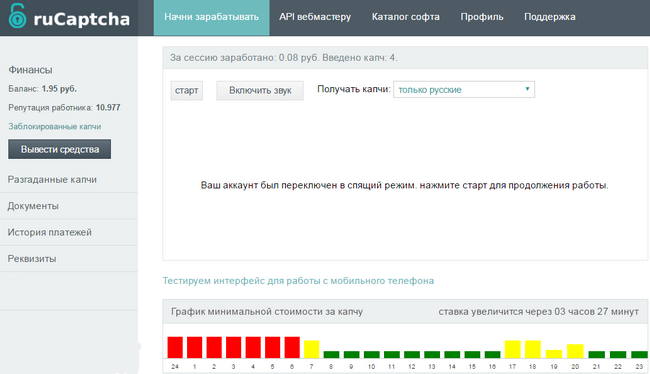Click the 'старт' button
The height and width of the screenshot is (374, 650).
point(187,90)
